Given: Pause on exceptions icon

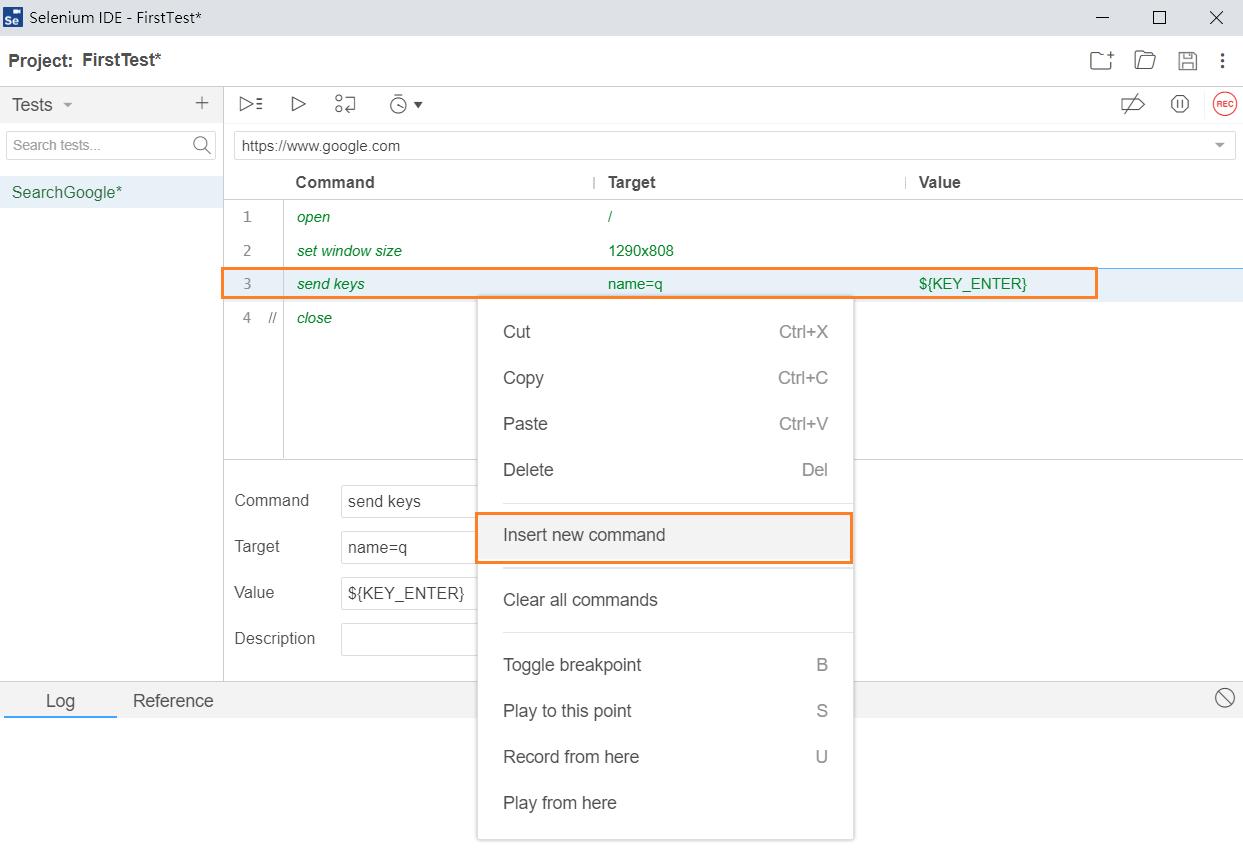Looking at the screenshot, I should pyautogui.click(x=1180, y=104).
